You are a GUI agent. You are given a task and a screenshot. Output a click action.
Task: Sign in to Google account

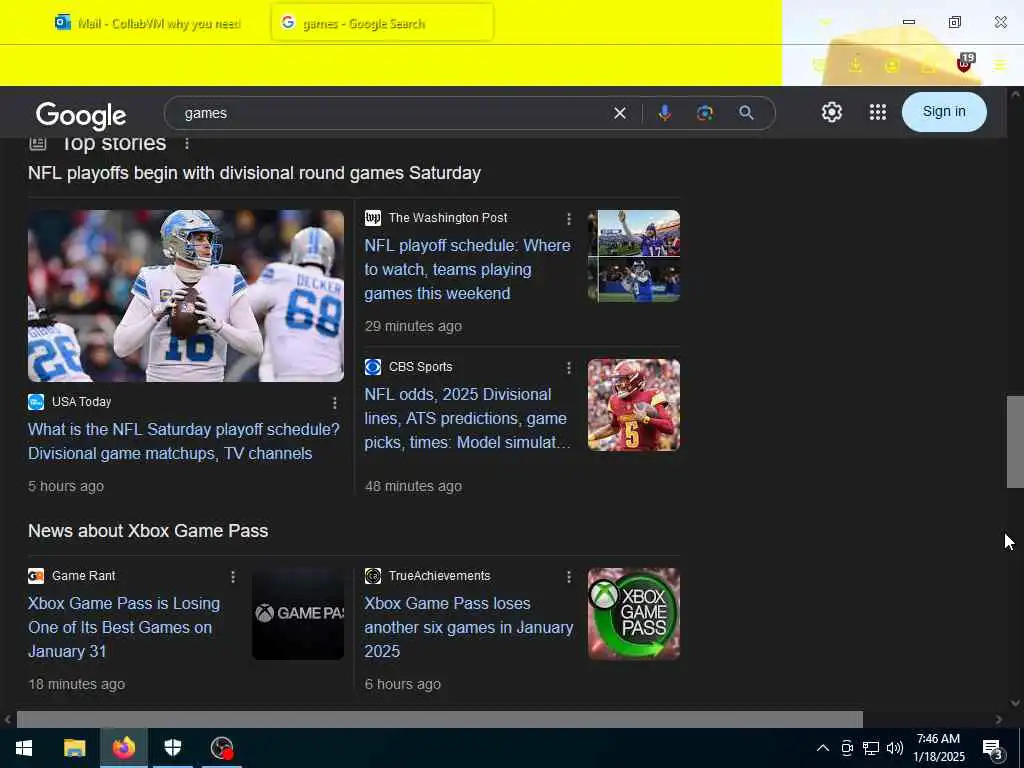(x=944, y=112)
